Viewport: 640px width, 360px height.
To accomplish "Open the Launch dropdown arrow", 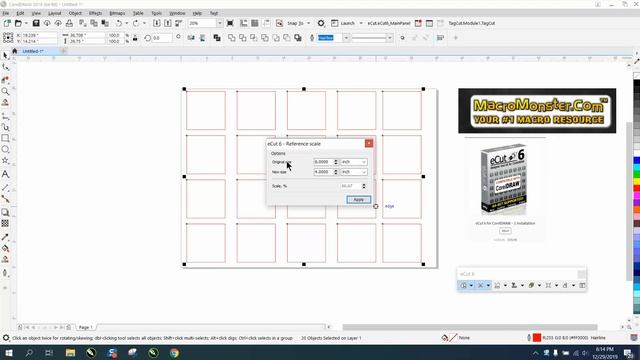I will coord(361,23).
